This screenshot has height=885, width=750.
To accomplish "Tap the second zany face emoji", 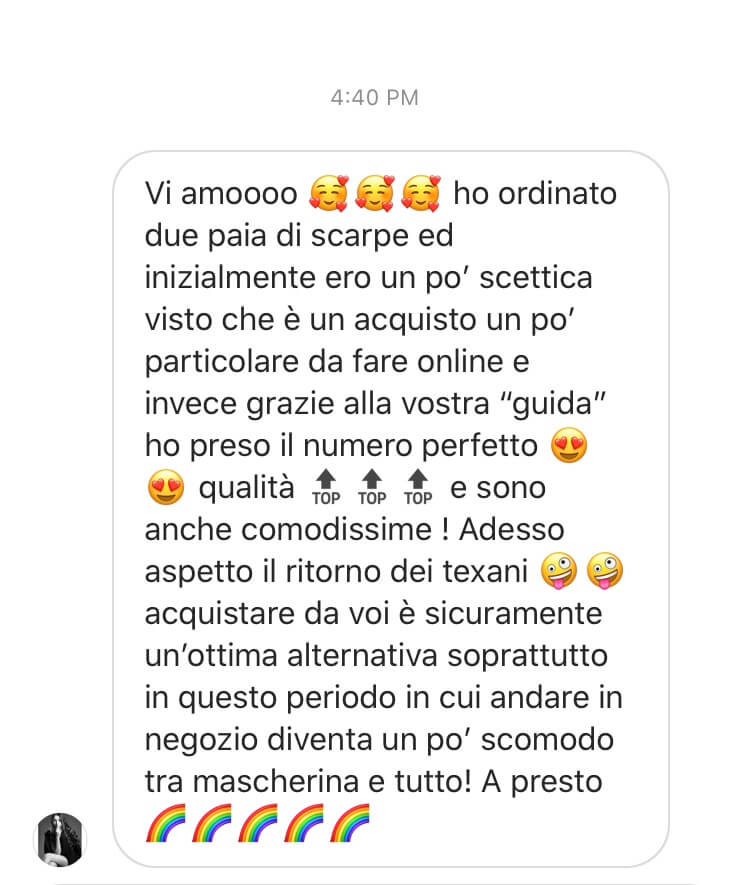I will click(x=604, y=571).
